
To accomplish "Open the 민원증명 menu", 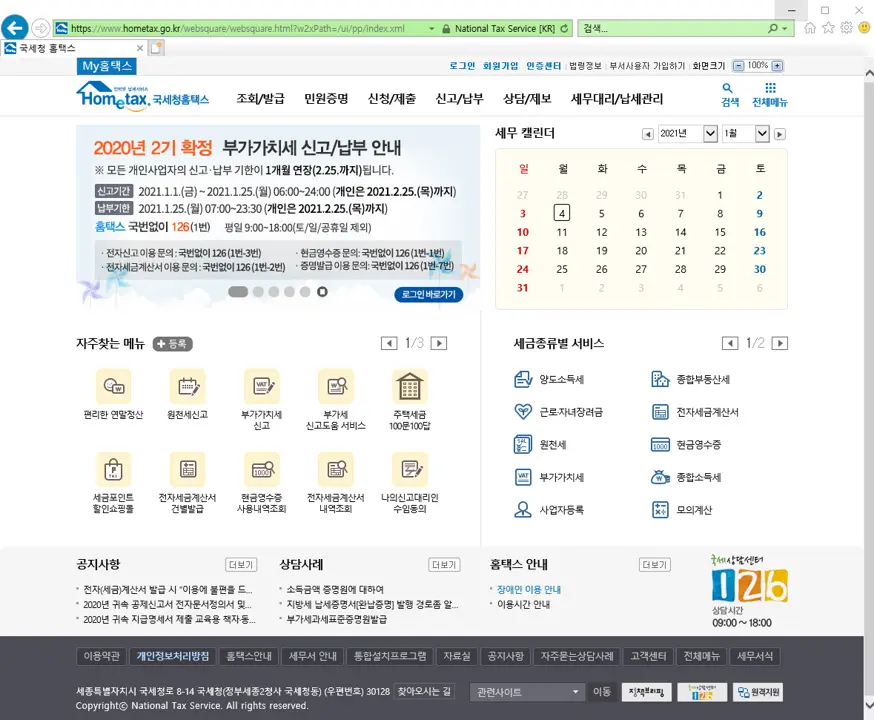I will 326,99.
